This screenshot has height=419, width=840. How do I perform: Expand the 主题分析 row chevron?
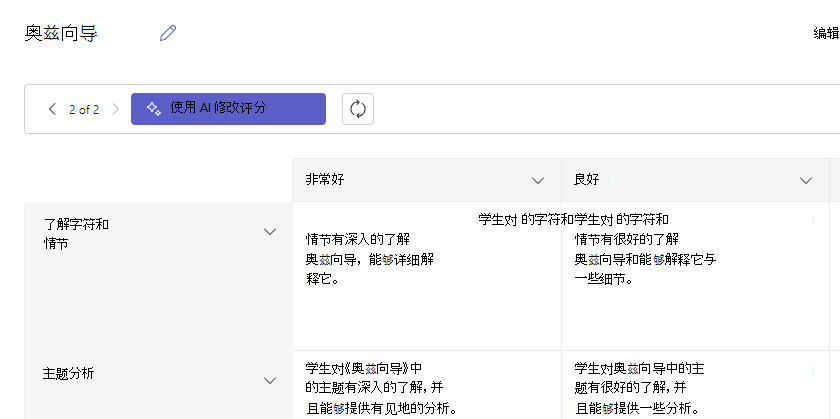click(270, 380)
